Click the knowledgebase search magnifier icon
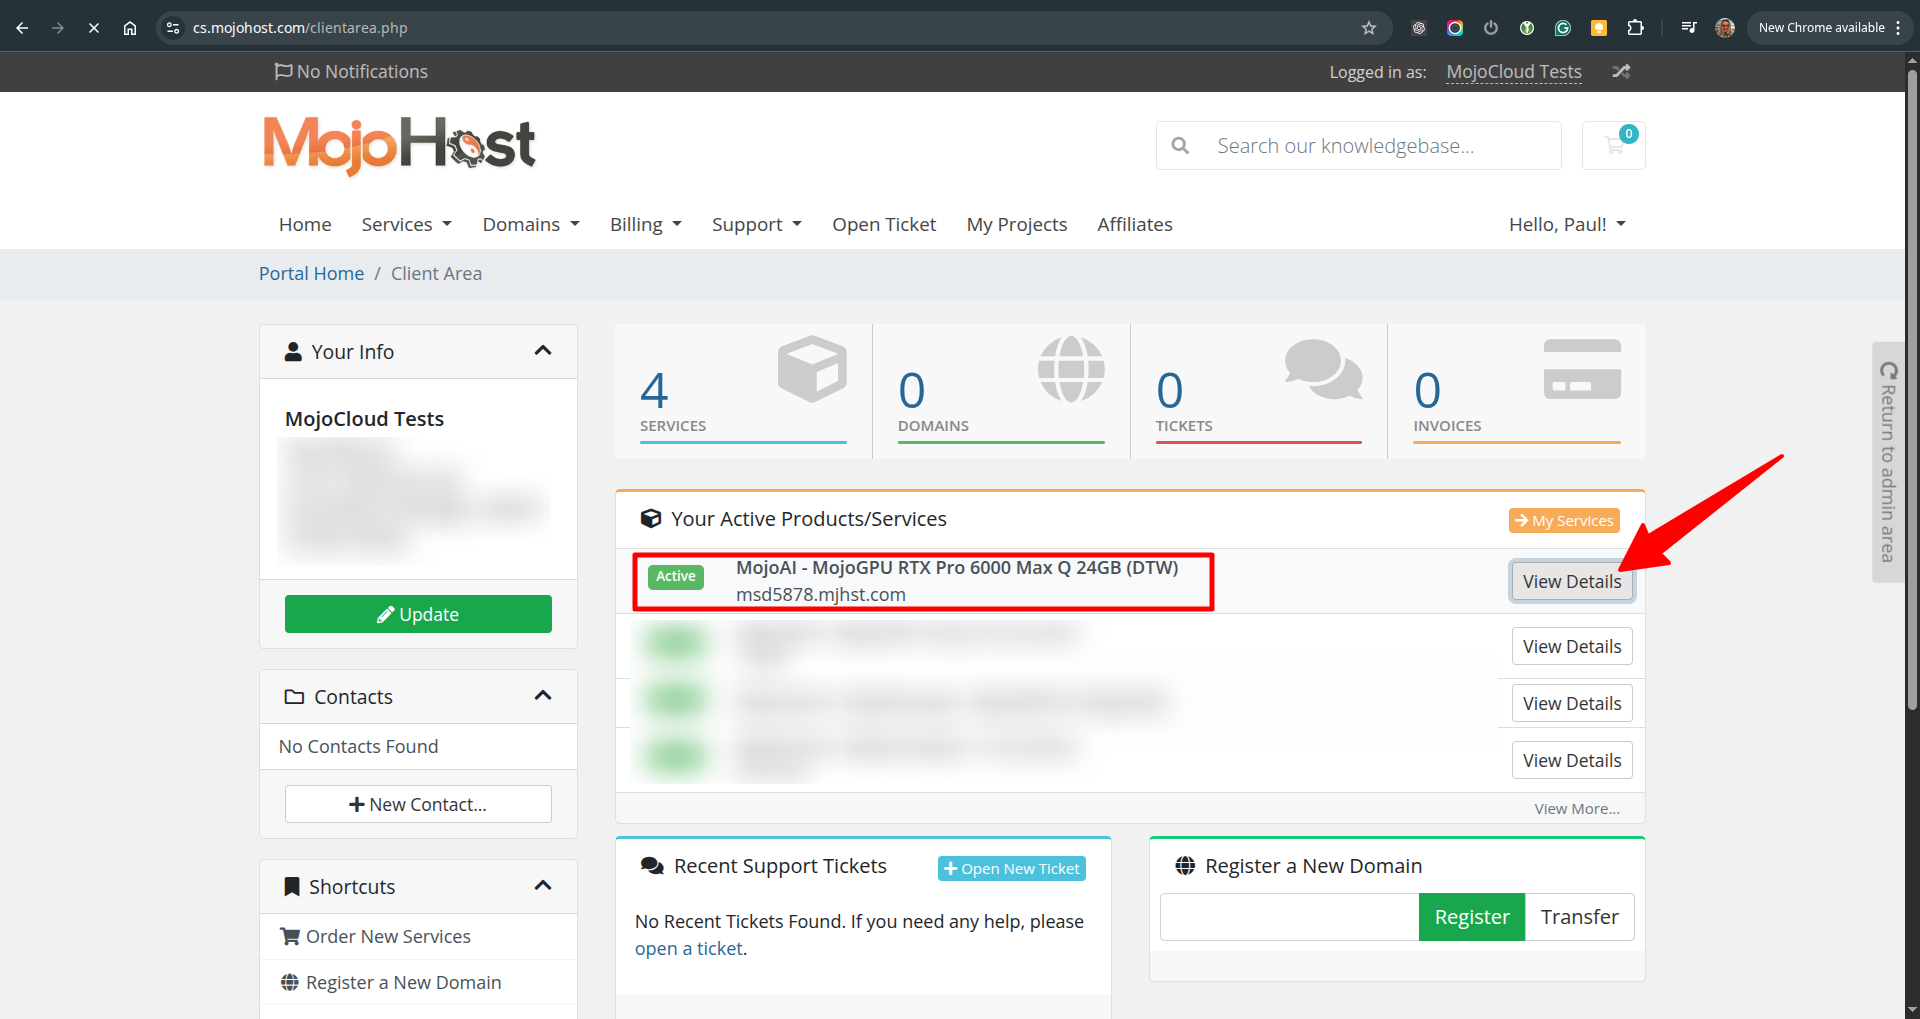This screenshot has height=1019, width=1920. [x=1180, y=146]
